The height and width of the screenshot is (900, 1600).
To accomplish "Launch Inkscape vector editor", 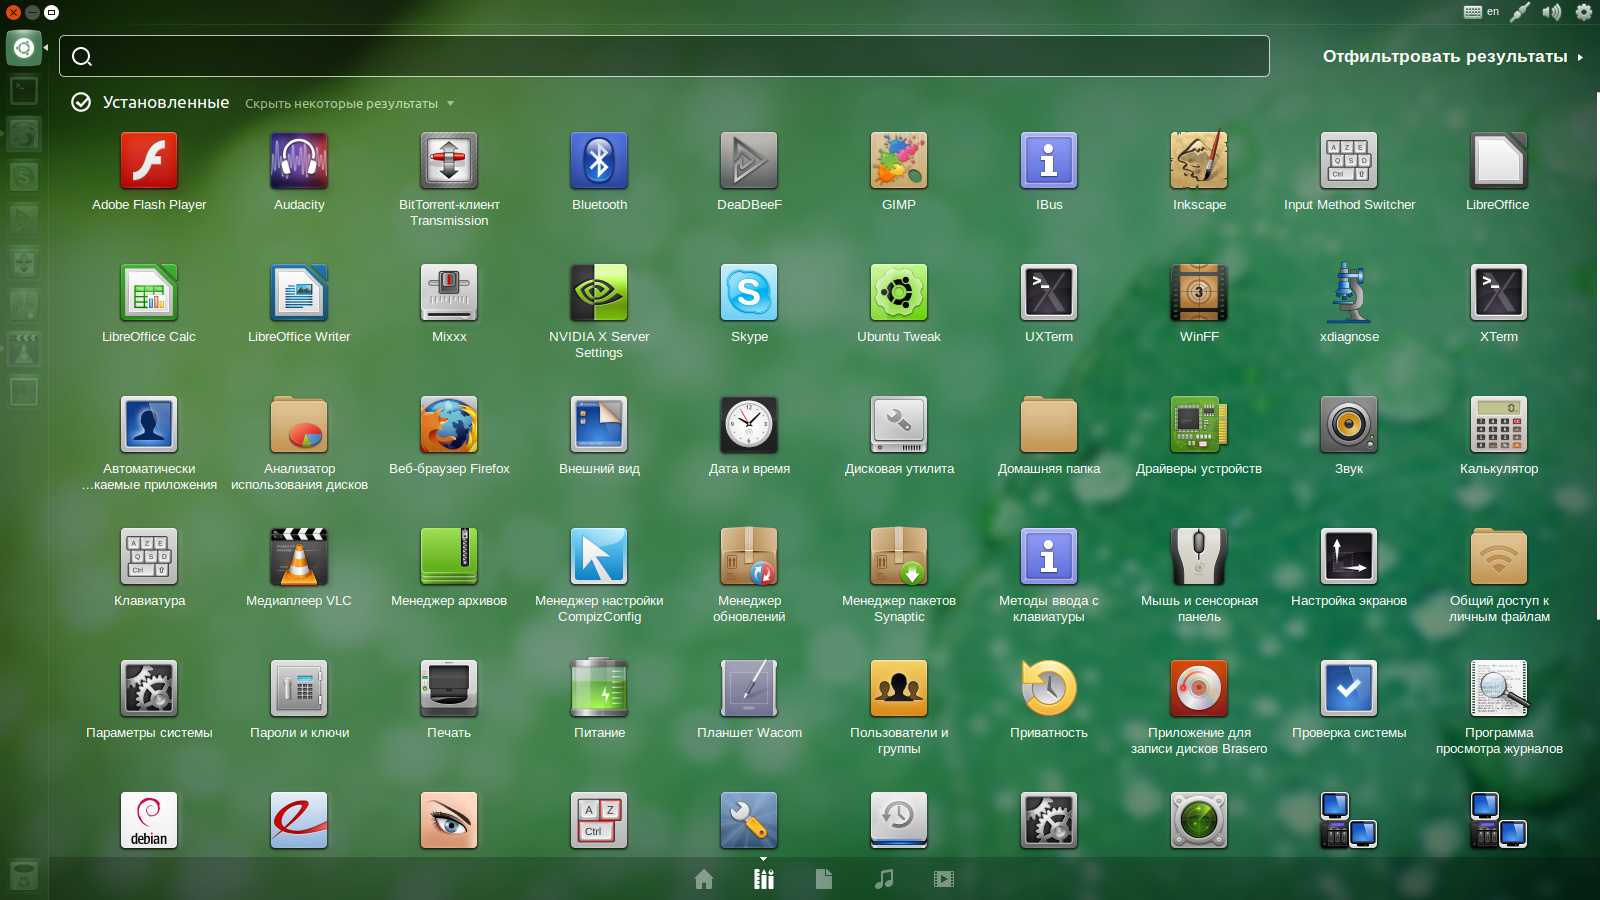I will (1199, 161).
